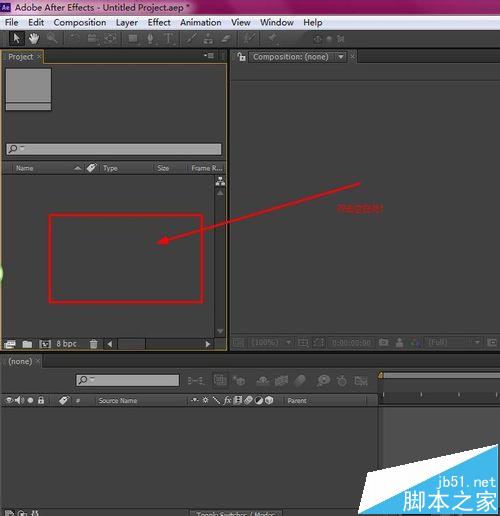Sort by the Name column header
This screenshot has height=516, width=500.
point(25,168)
